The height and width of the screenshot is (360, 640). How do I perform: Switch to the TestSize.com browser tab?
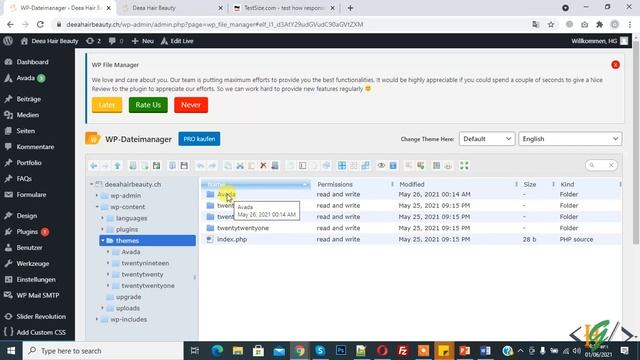(284, 8)
